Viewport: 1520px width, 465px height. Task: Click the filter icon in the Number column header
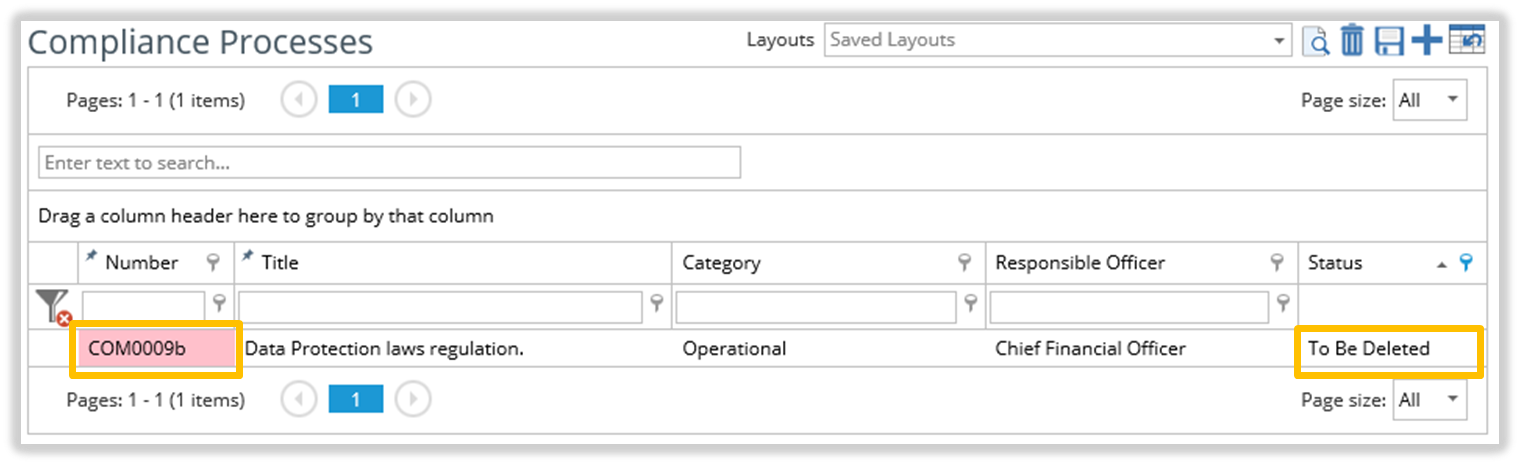pos(212,263)
